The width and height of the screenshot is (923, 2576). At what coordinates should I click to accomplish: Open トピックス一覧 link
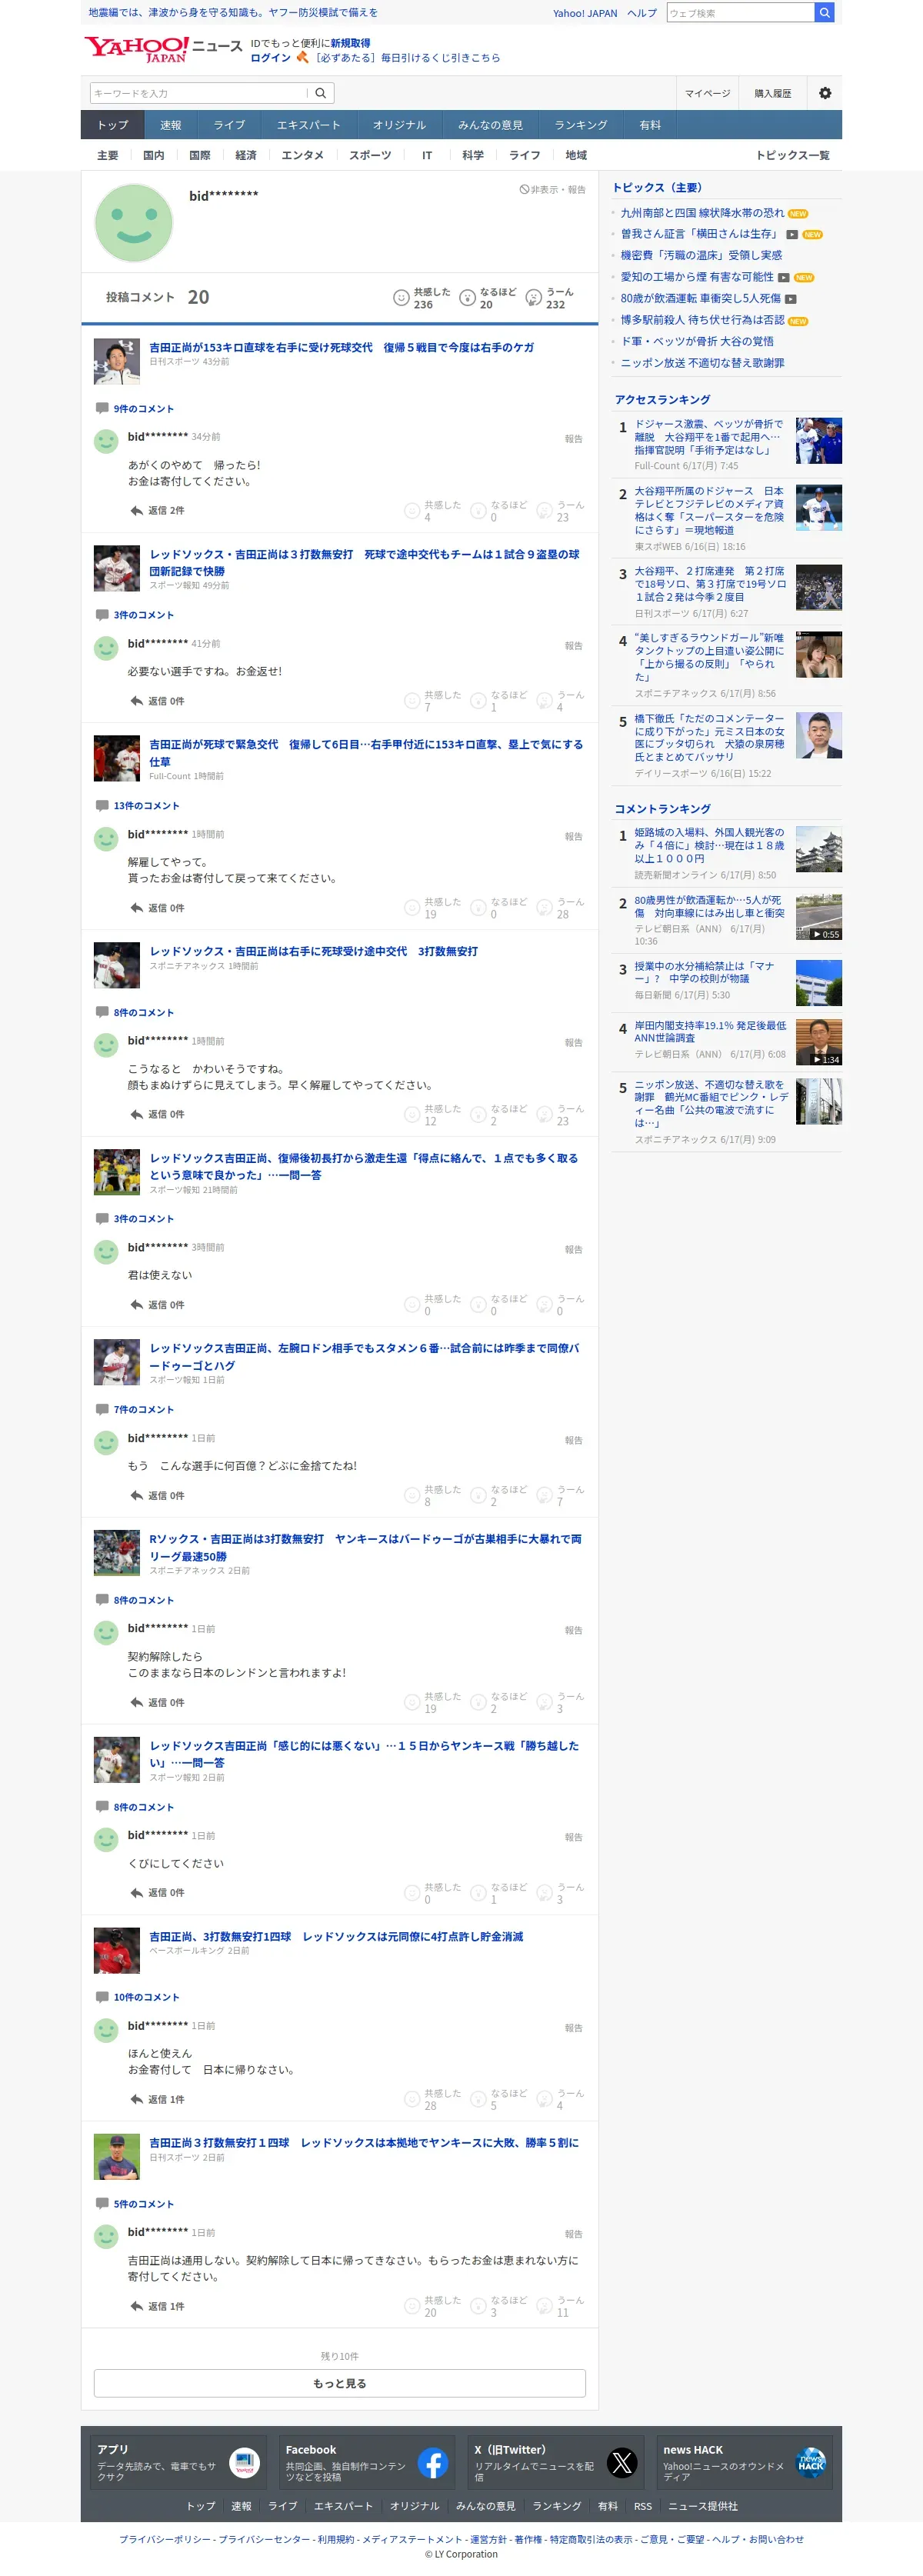coord(793,155)
